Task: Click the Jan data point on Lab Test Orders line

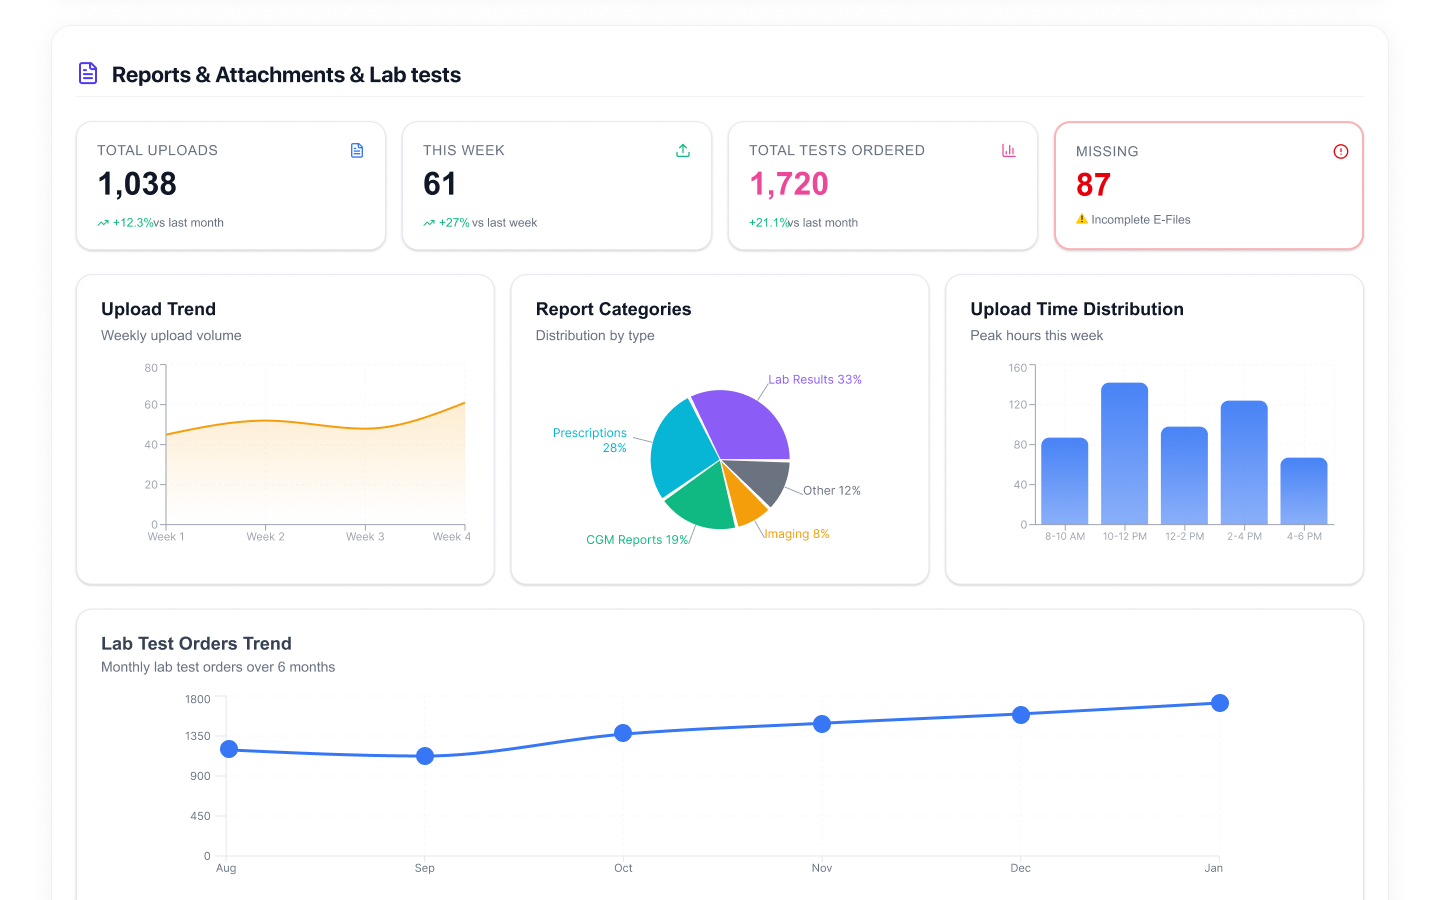Action: click(1220, 703)
